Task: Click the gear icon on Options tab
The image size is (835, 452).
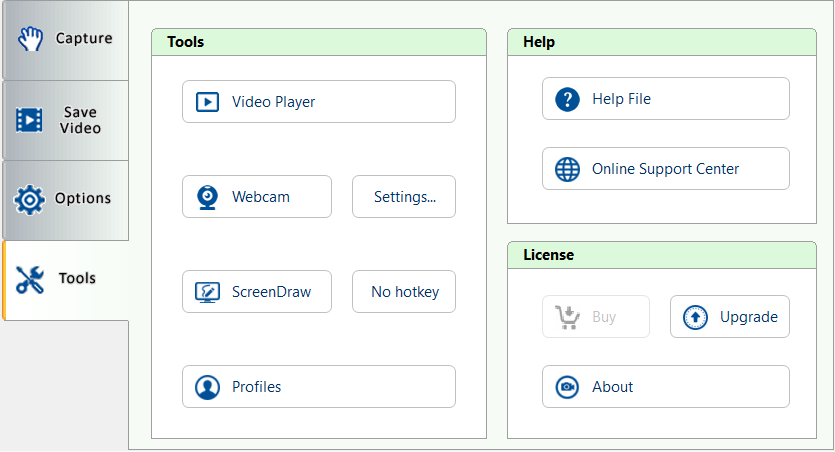Action: (30, 199)
